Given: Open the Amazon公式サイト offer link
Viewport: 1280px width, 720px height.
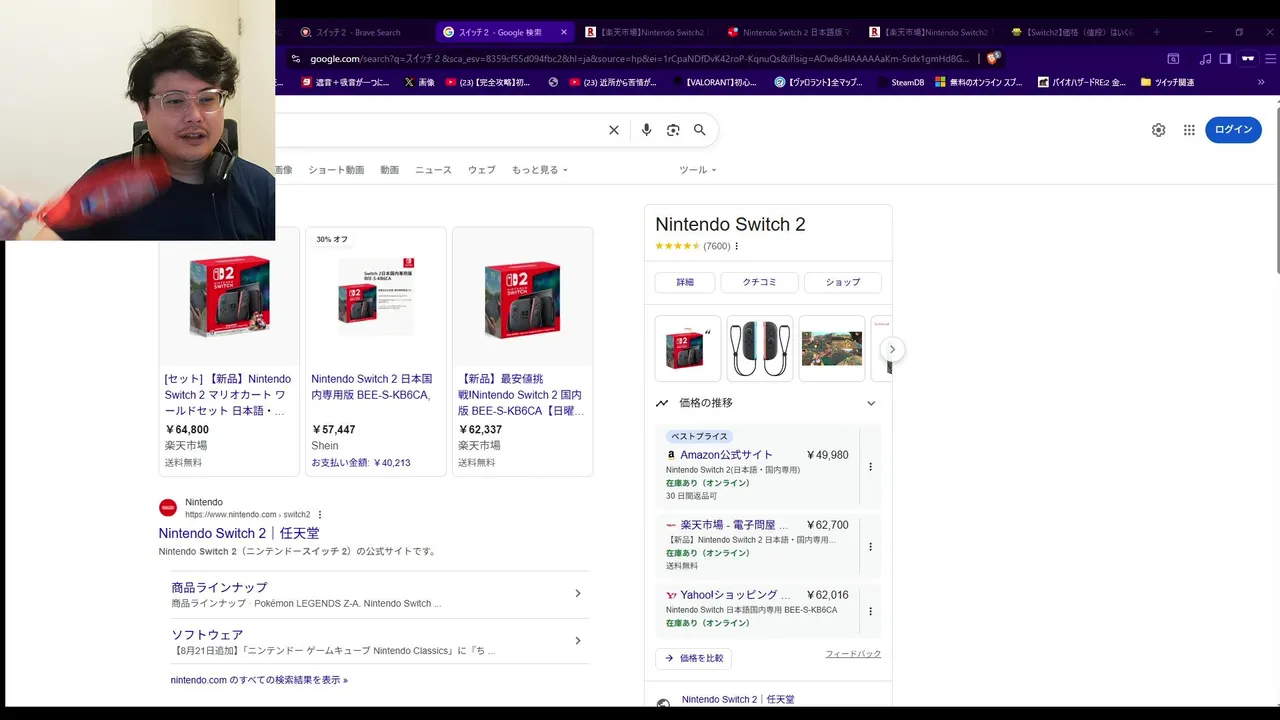Looking at the screenshot, I should pyautogui.click(x=727, y=455).
